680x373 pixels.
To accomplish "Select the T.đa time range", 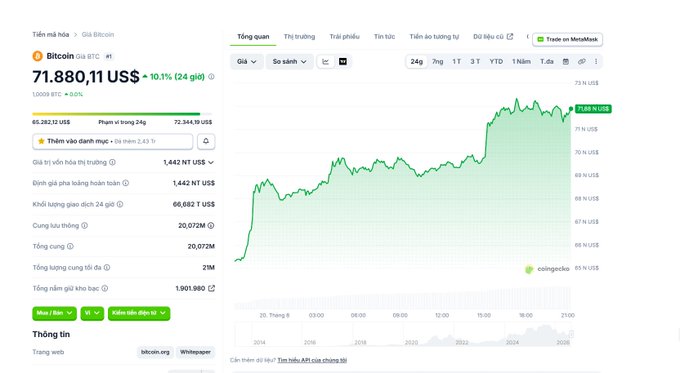I will (547, 62).
